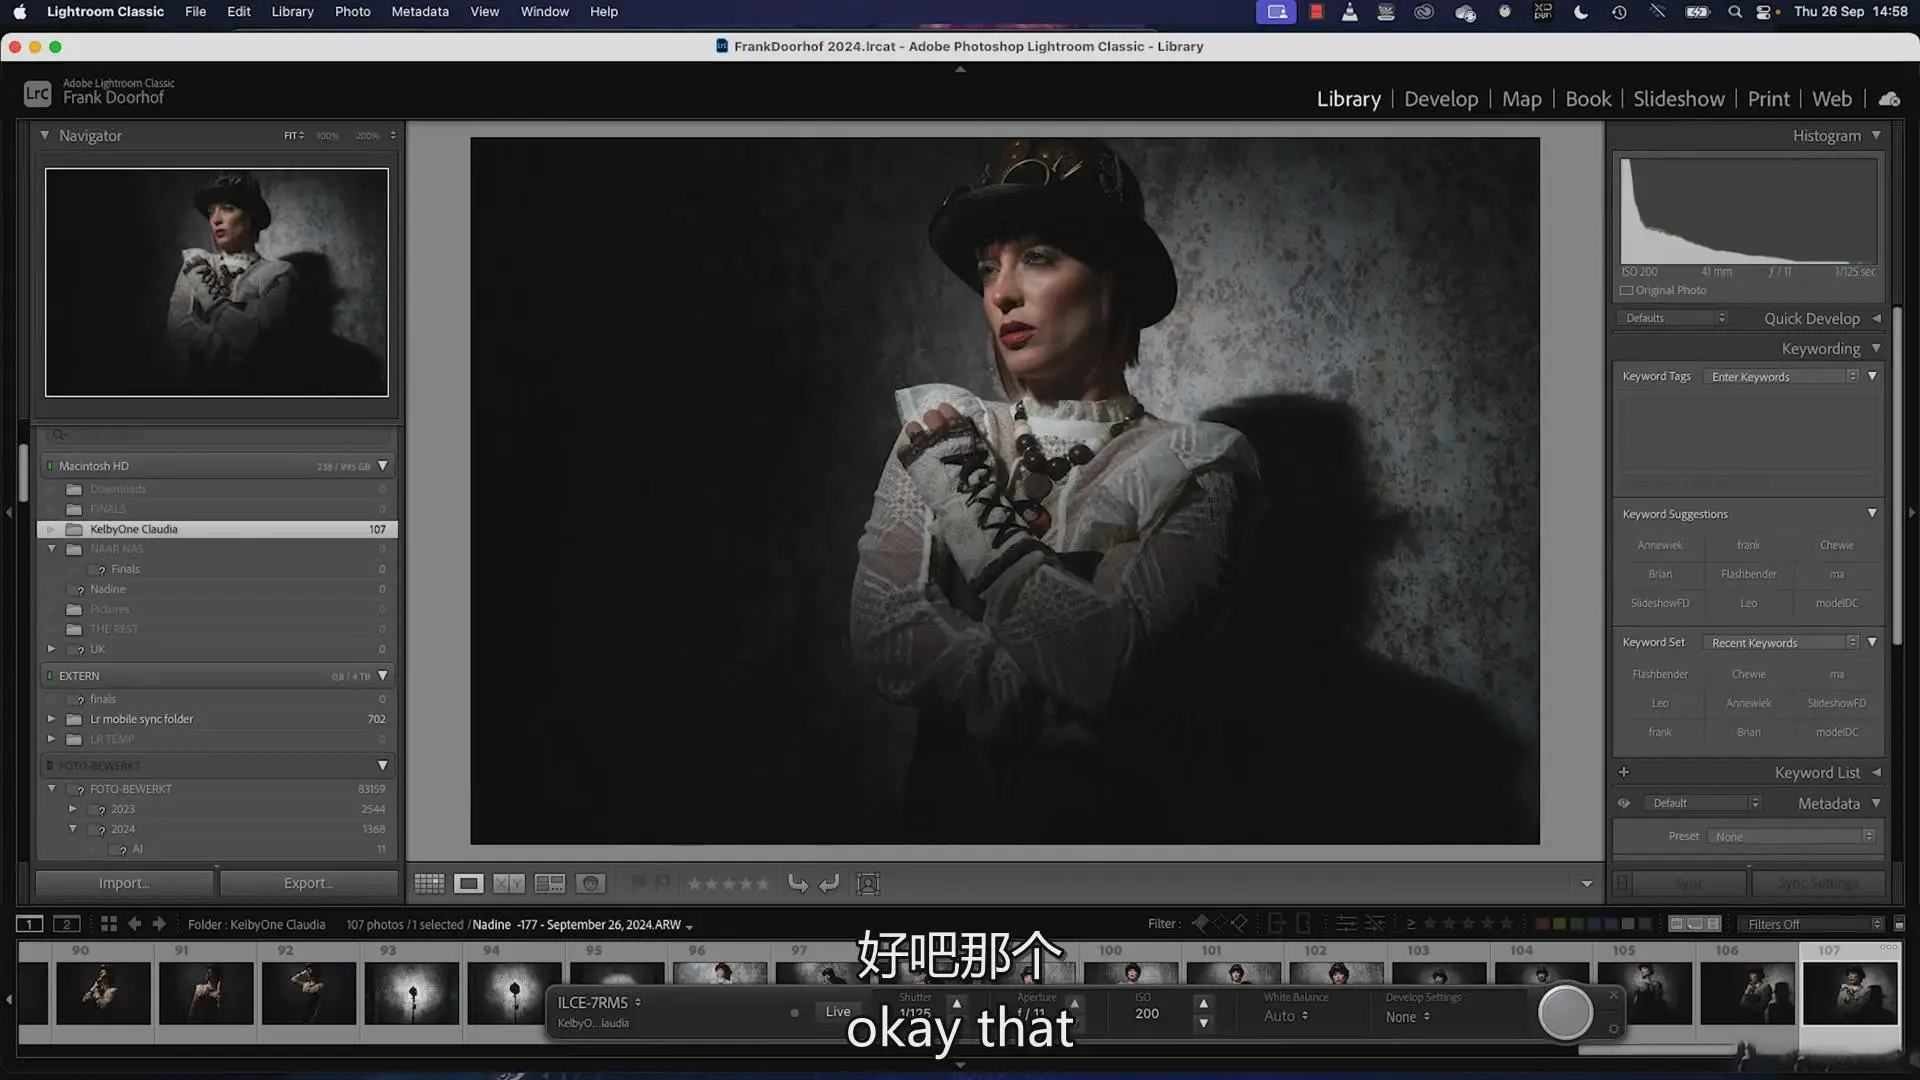Image resolution: width=1920 pixels, height=1080 pixels.
Task: Click the cloud sync status icon
Action: (1889, 98)
